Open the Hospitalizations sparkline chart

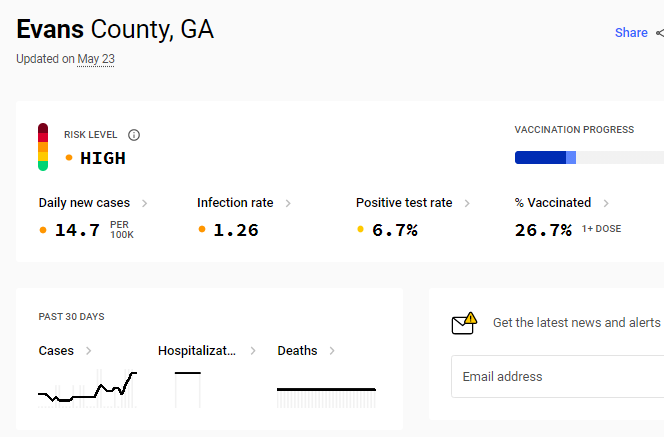188,390
